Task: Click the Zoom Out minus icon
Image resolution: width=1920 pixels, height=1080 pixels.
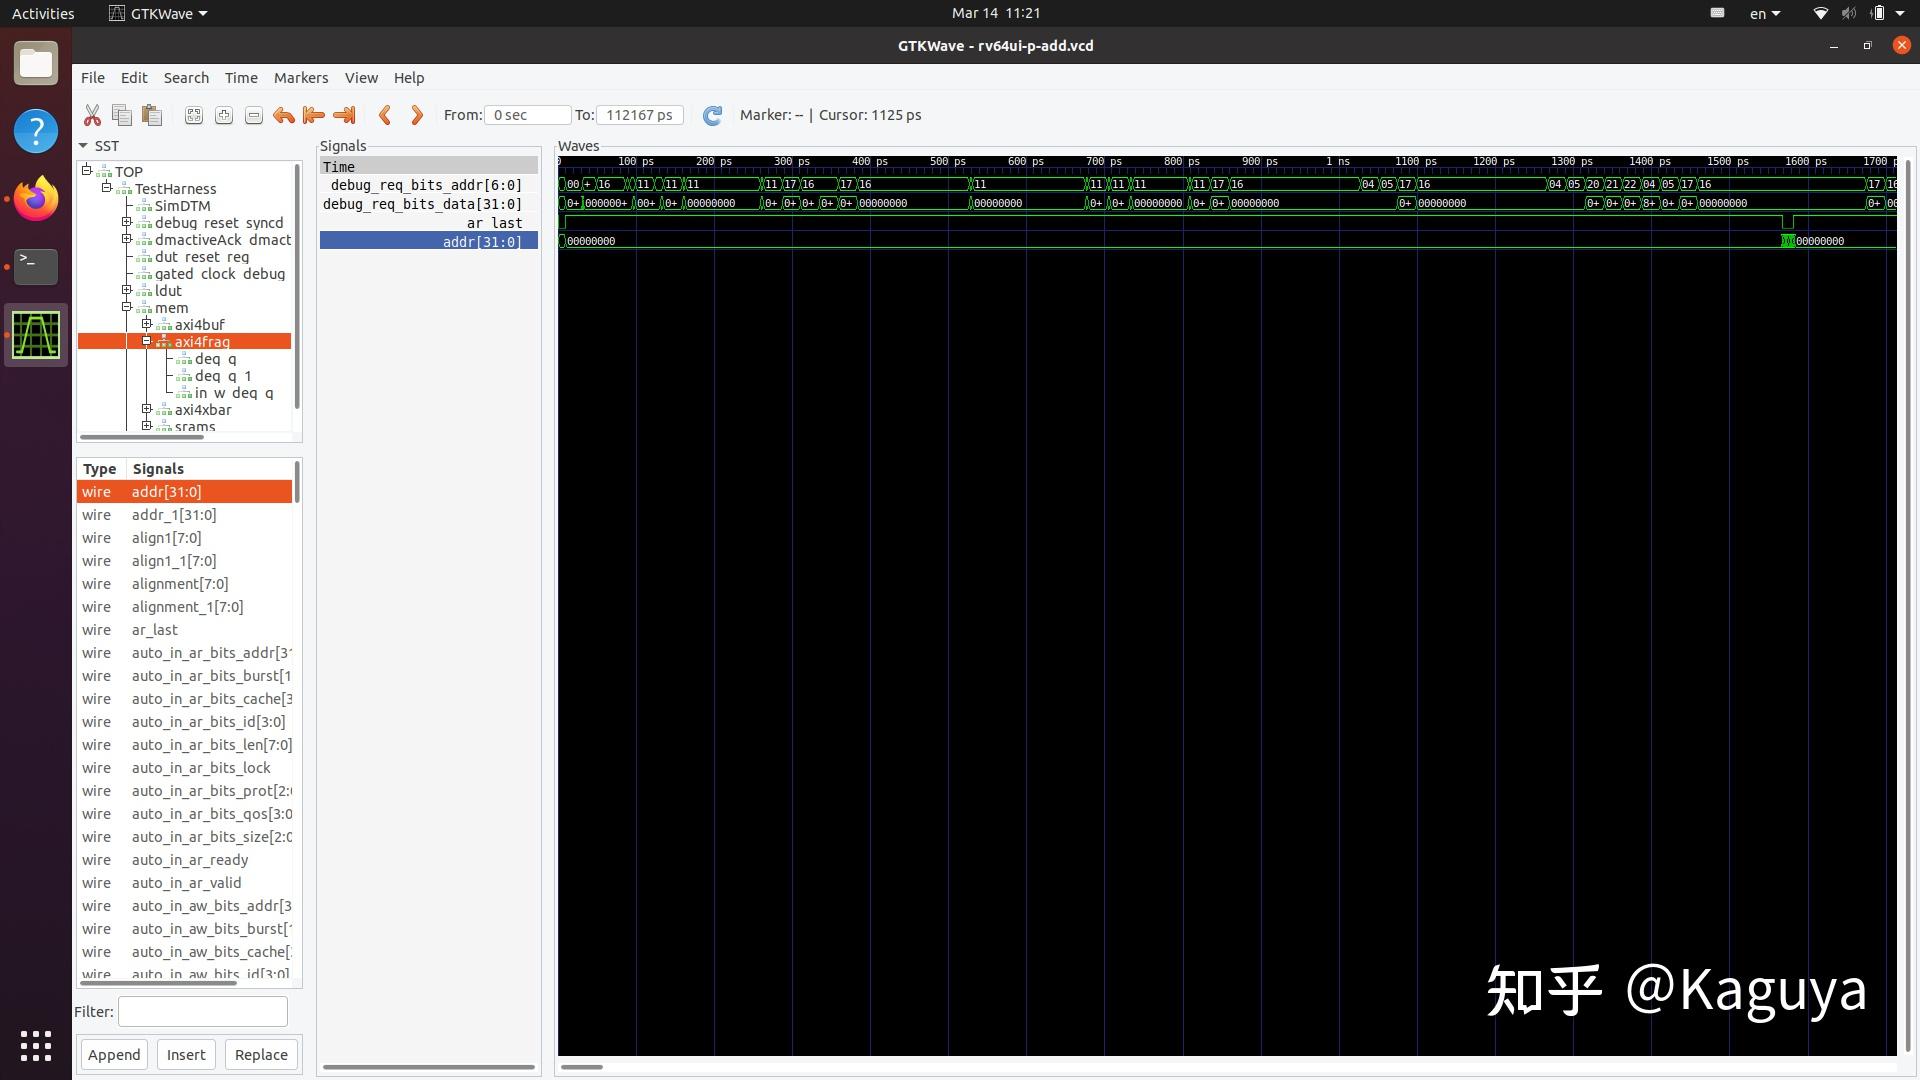Action: tap(254, 115)
